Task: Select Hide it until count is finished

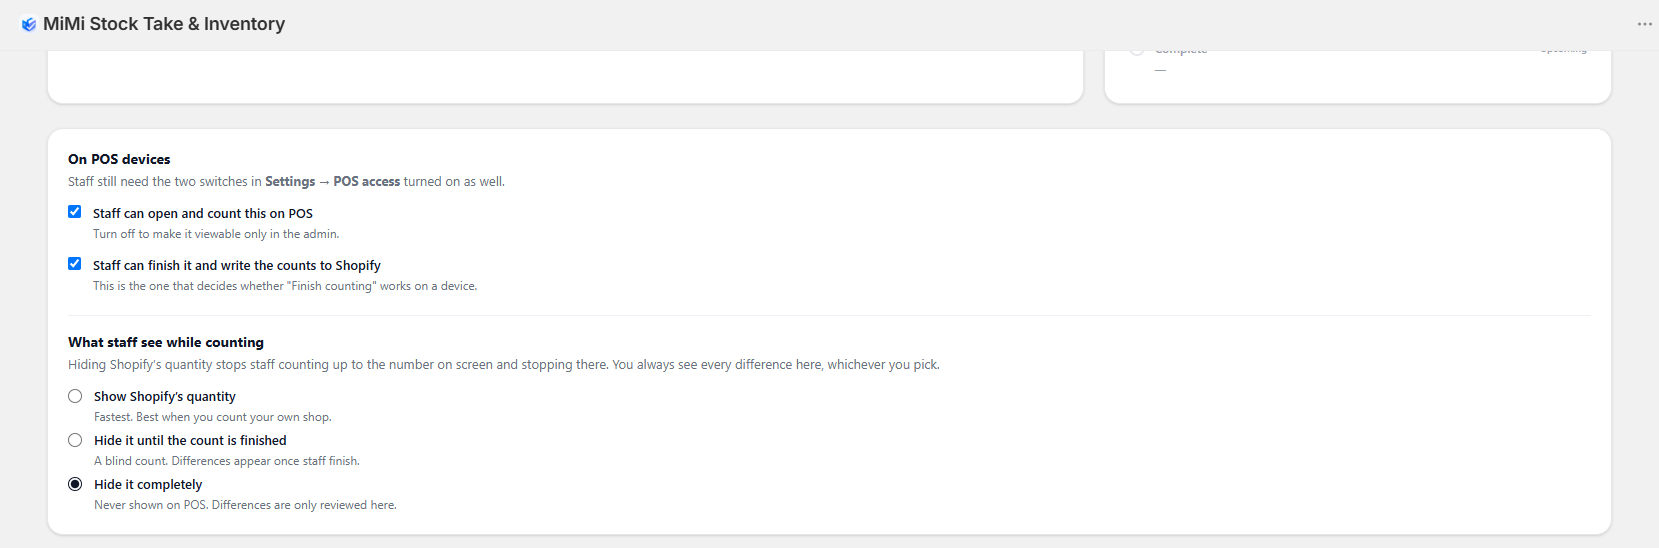Action: pyautogui.click(x=75, y=440)
